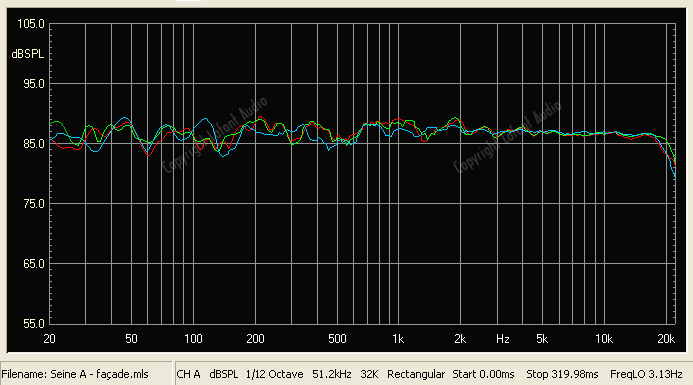The width and height of the screenshot is (693, 385).
Task: Click the 32K FFT size field
Action: pyautogui.click(x=369, y=374)
